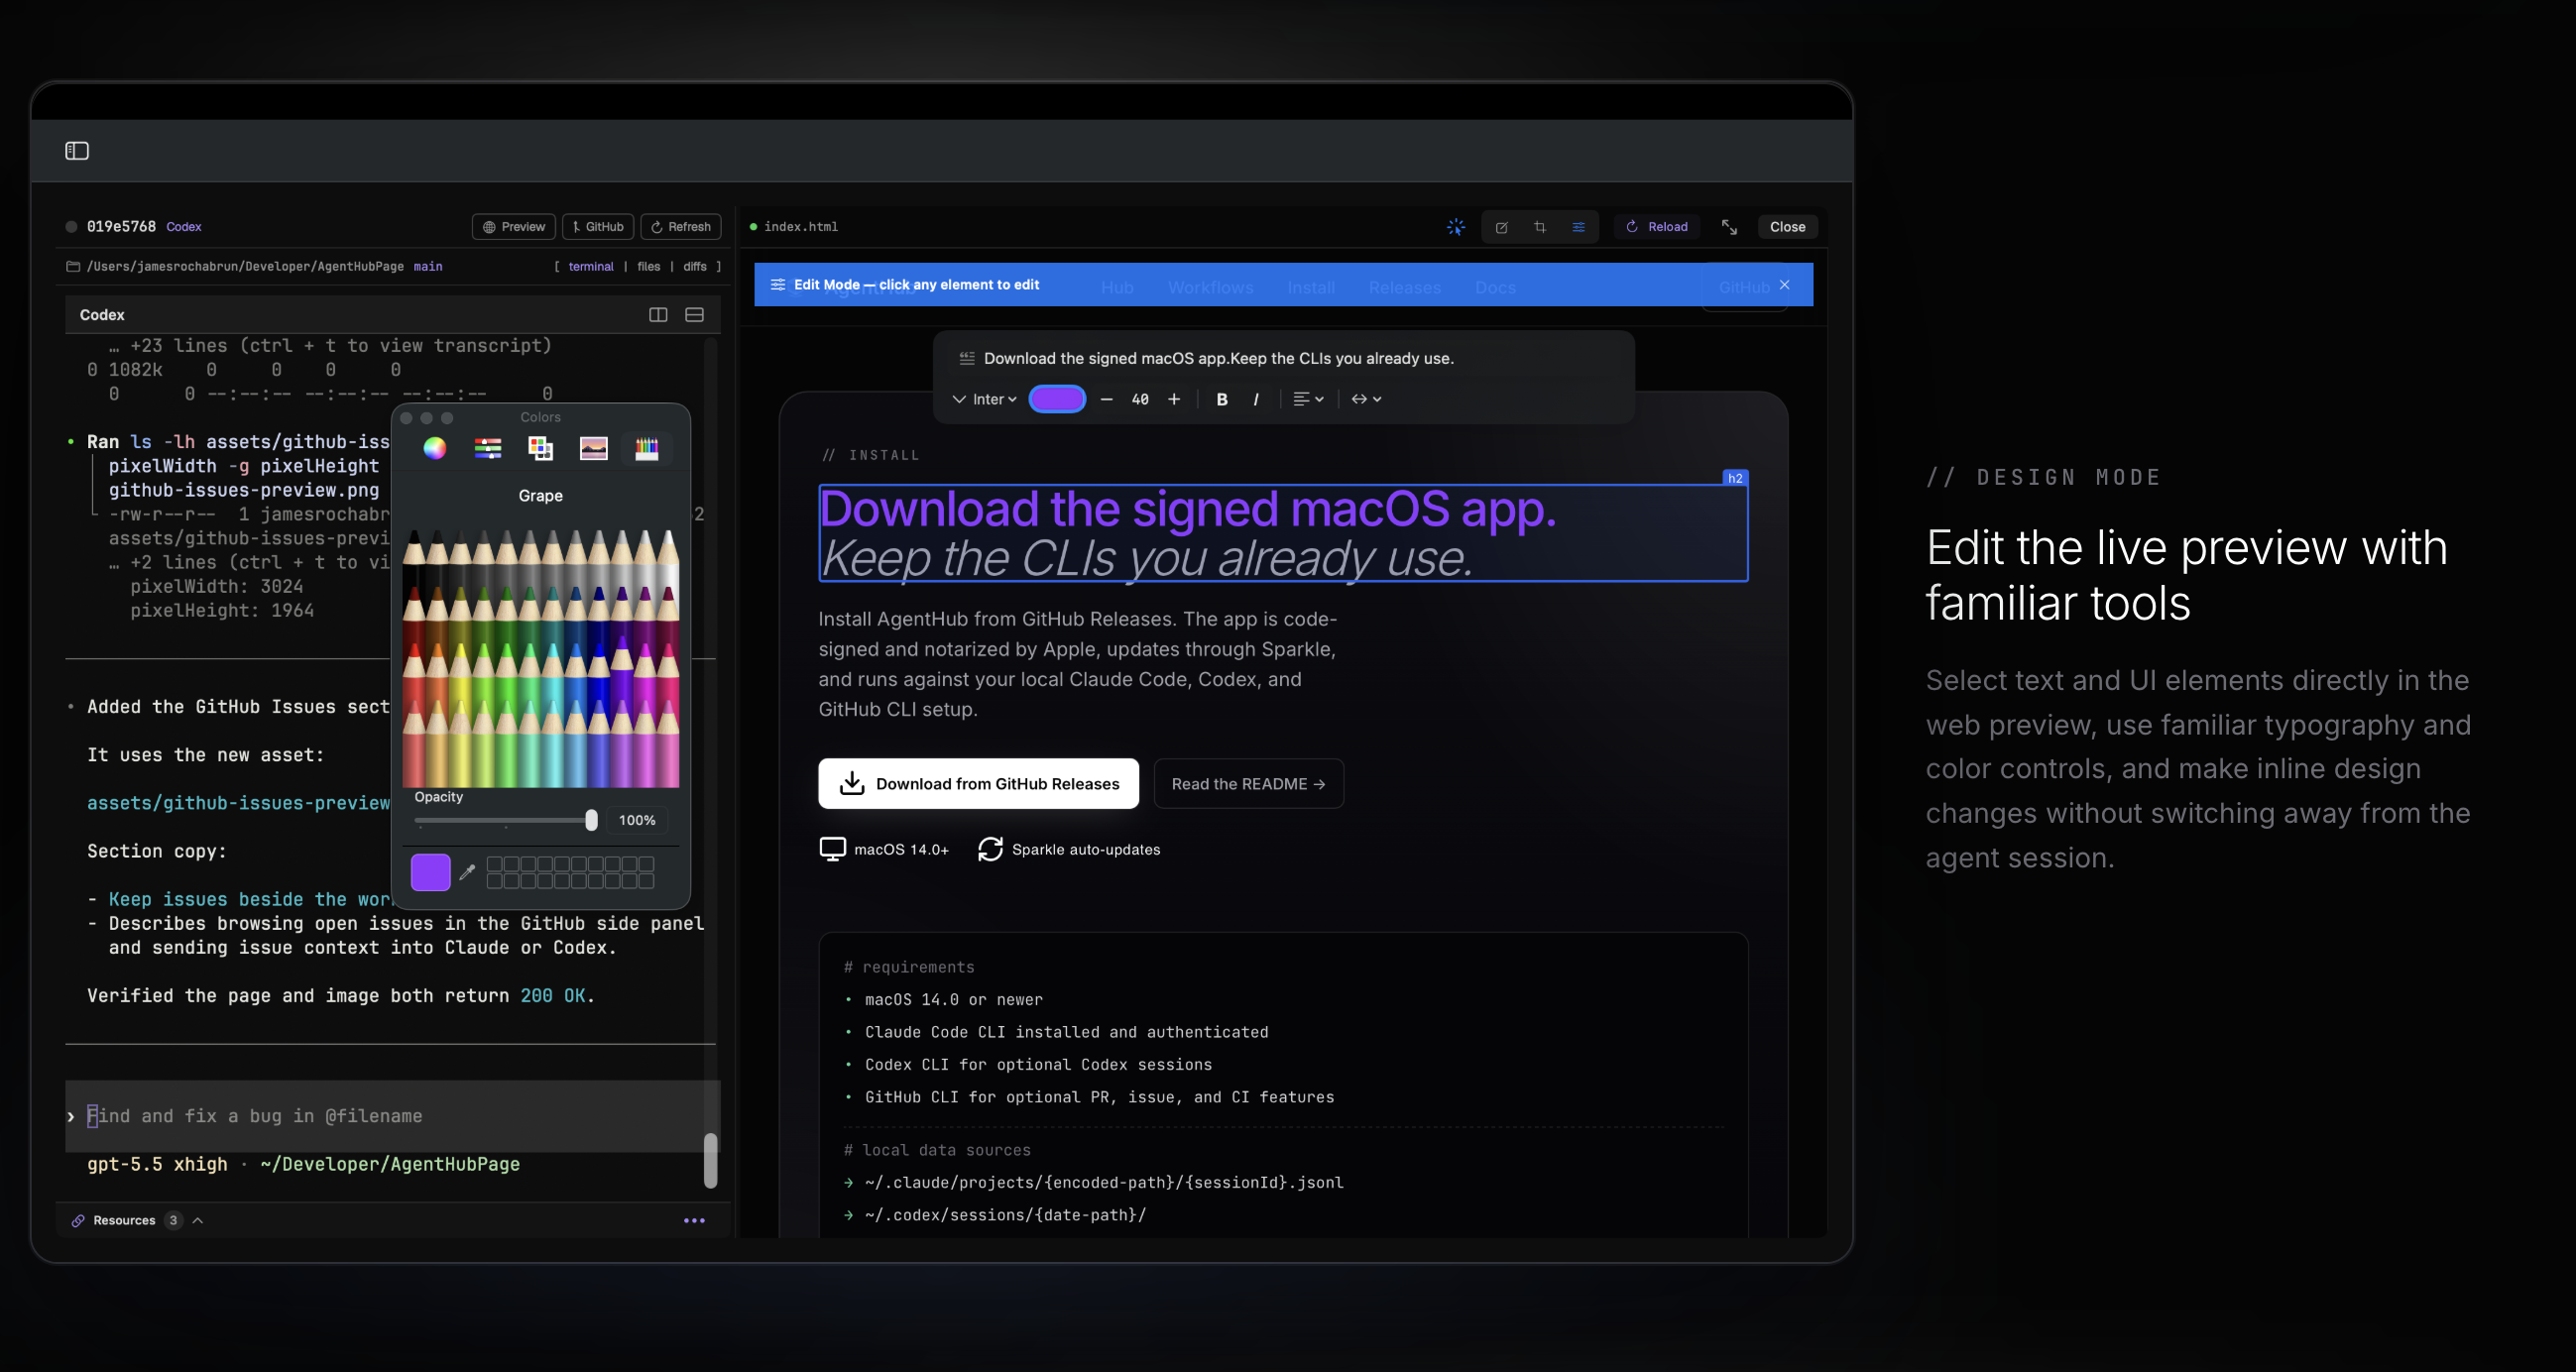Adjust the Opacity slider handle

591,820
